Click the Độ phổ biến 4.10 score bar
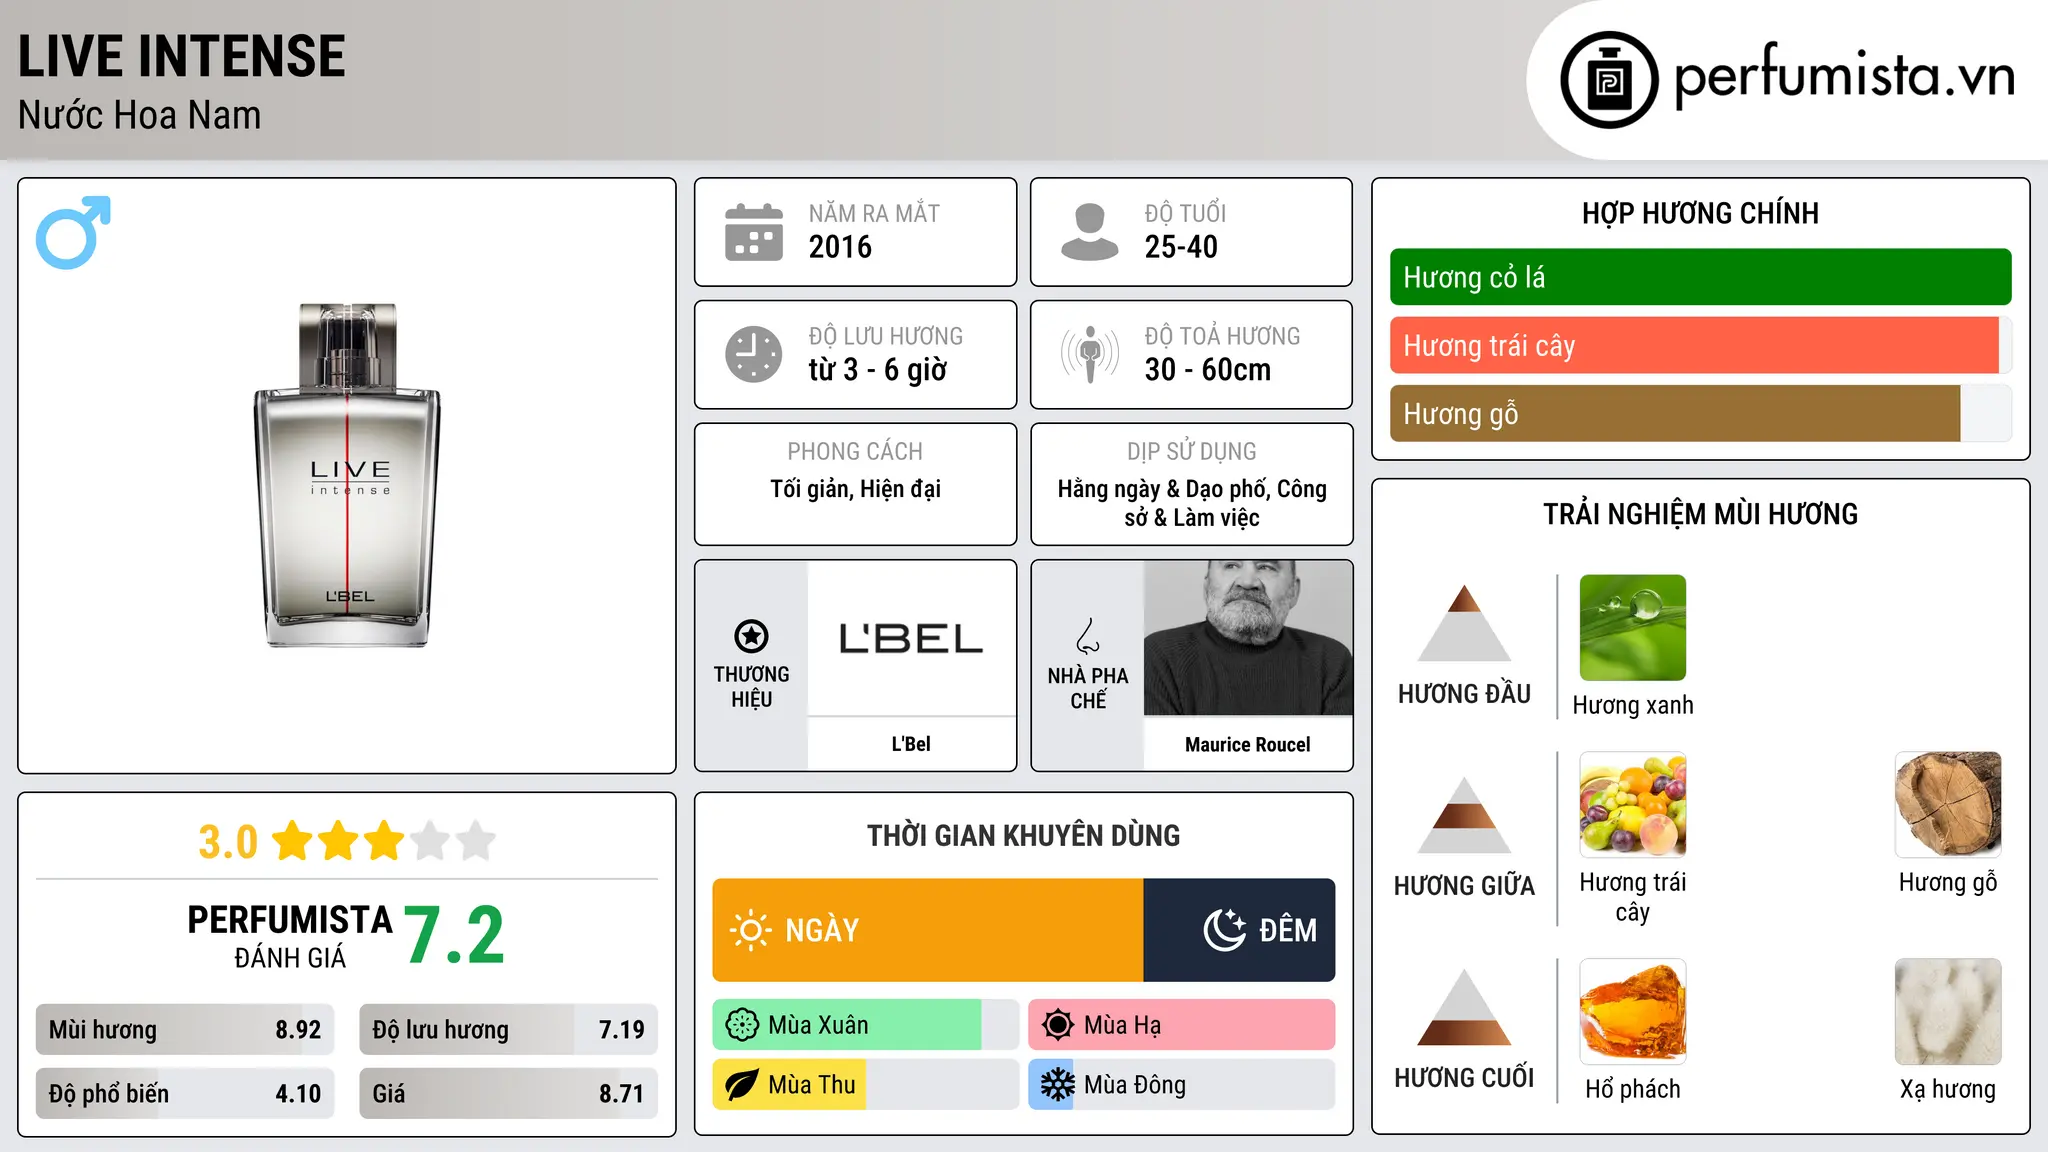This screenshot has width=2048, height=1152. click(185, 1093)
